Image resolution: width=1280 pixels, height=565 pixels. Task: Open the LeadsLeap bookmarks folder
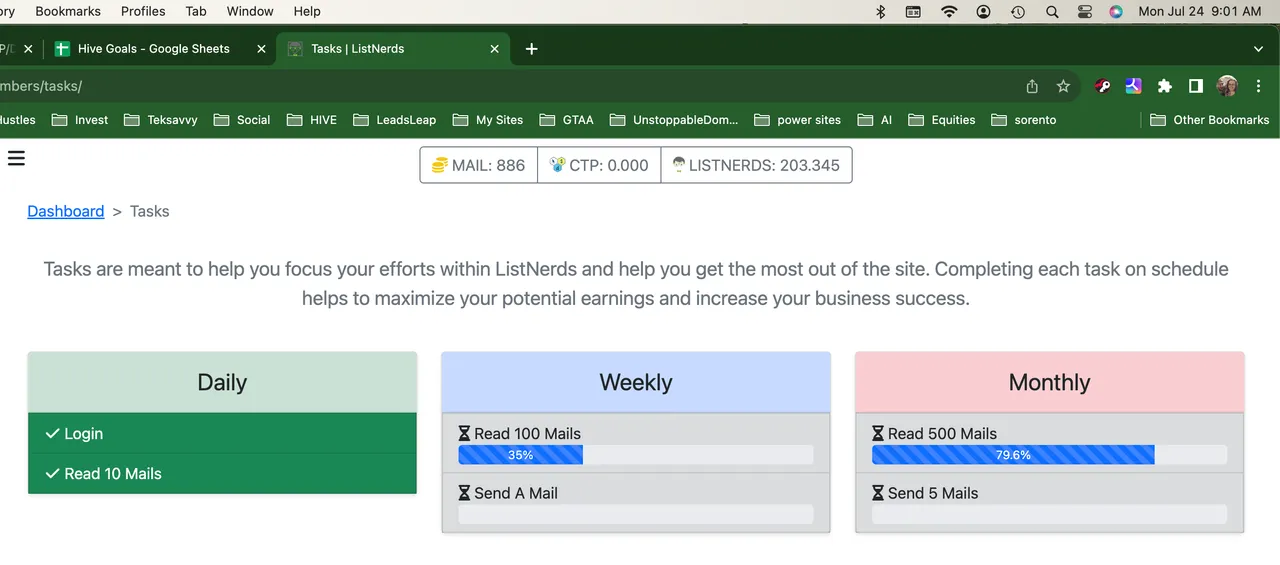395,120
